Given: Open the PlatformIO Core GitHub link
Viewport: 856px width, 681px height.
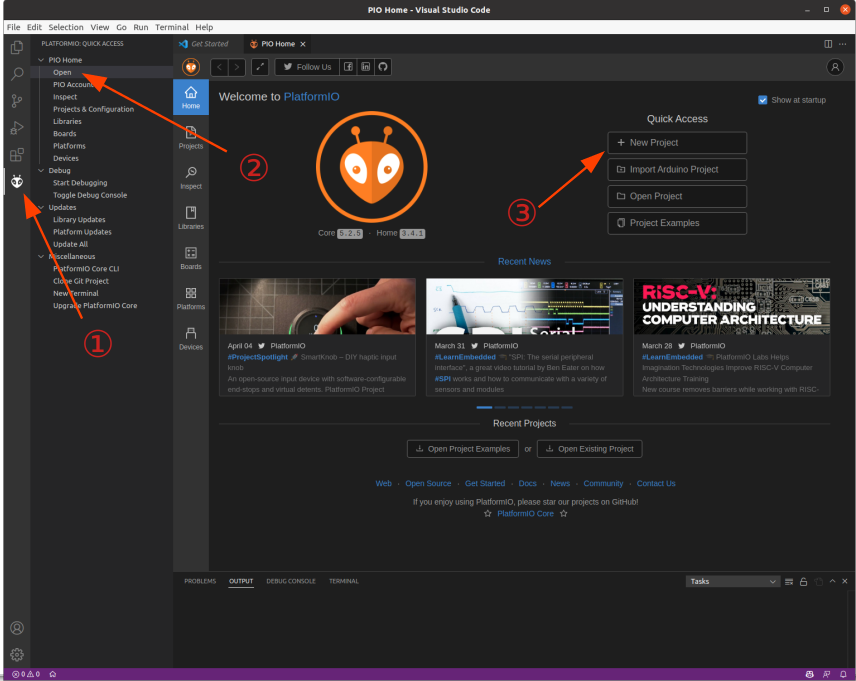Looking at the screenshot, I should 525,514.
